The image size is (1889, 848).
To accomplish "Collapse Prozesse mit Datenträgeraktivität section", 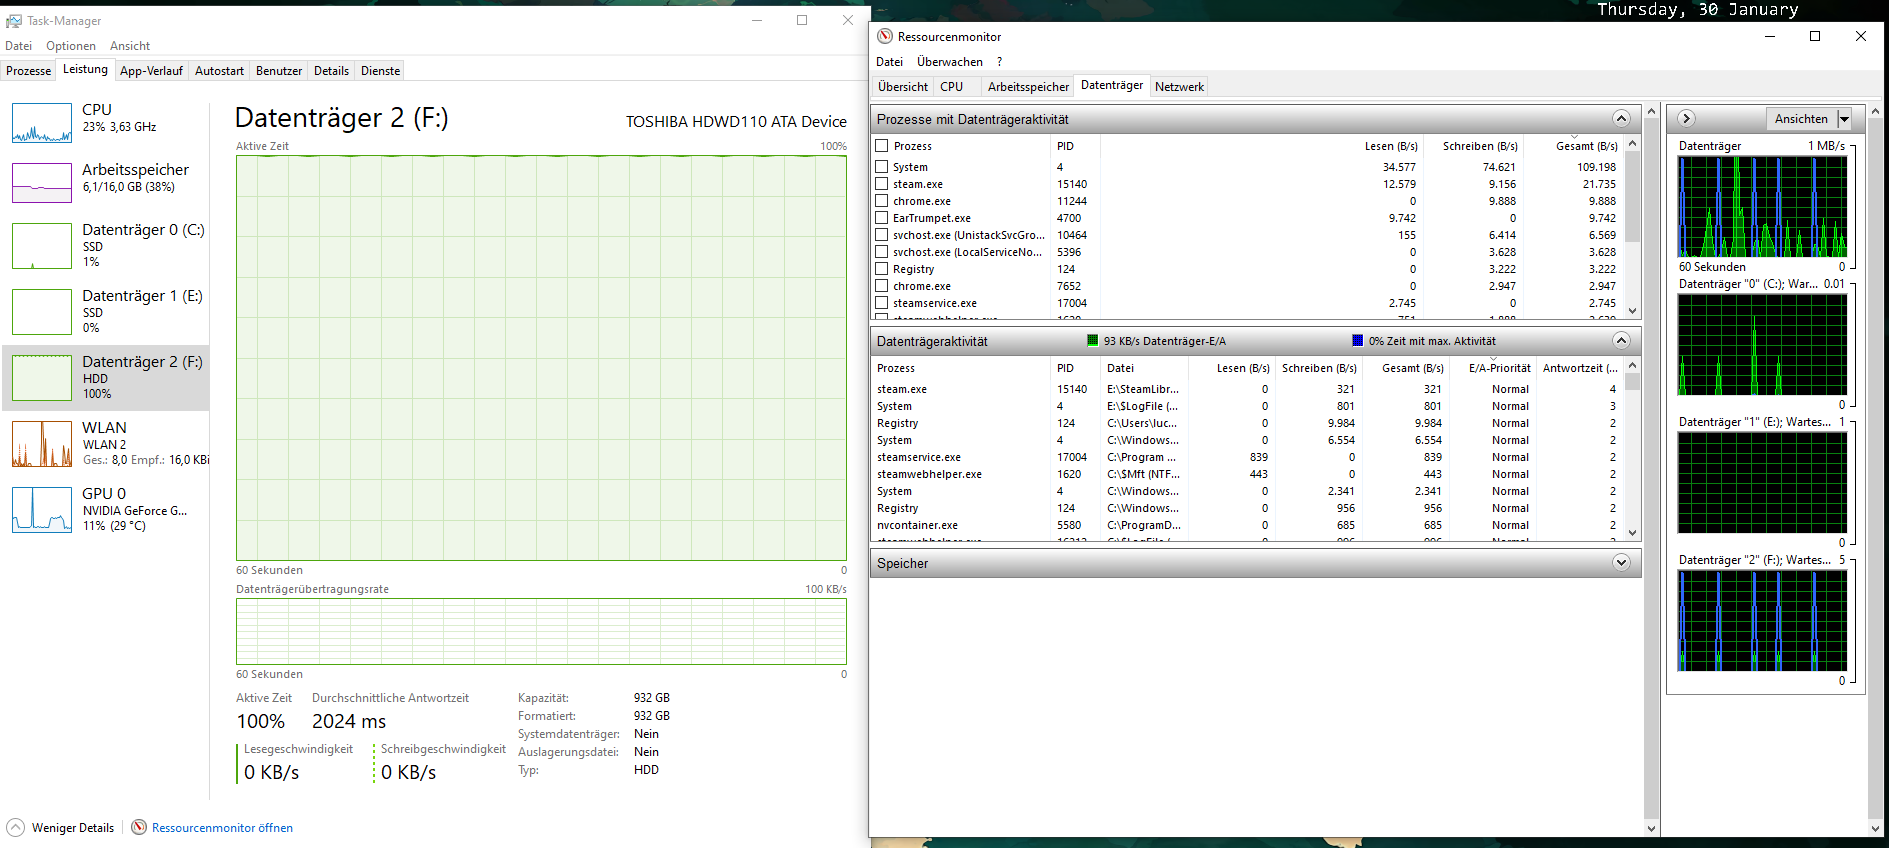I will [1622, 118].
